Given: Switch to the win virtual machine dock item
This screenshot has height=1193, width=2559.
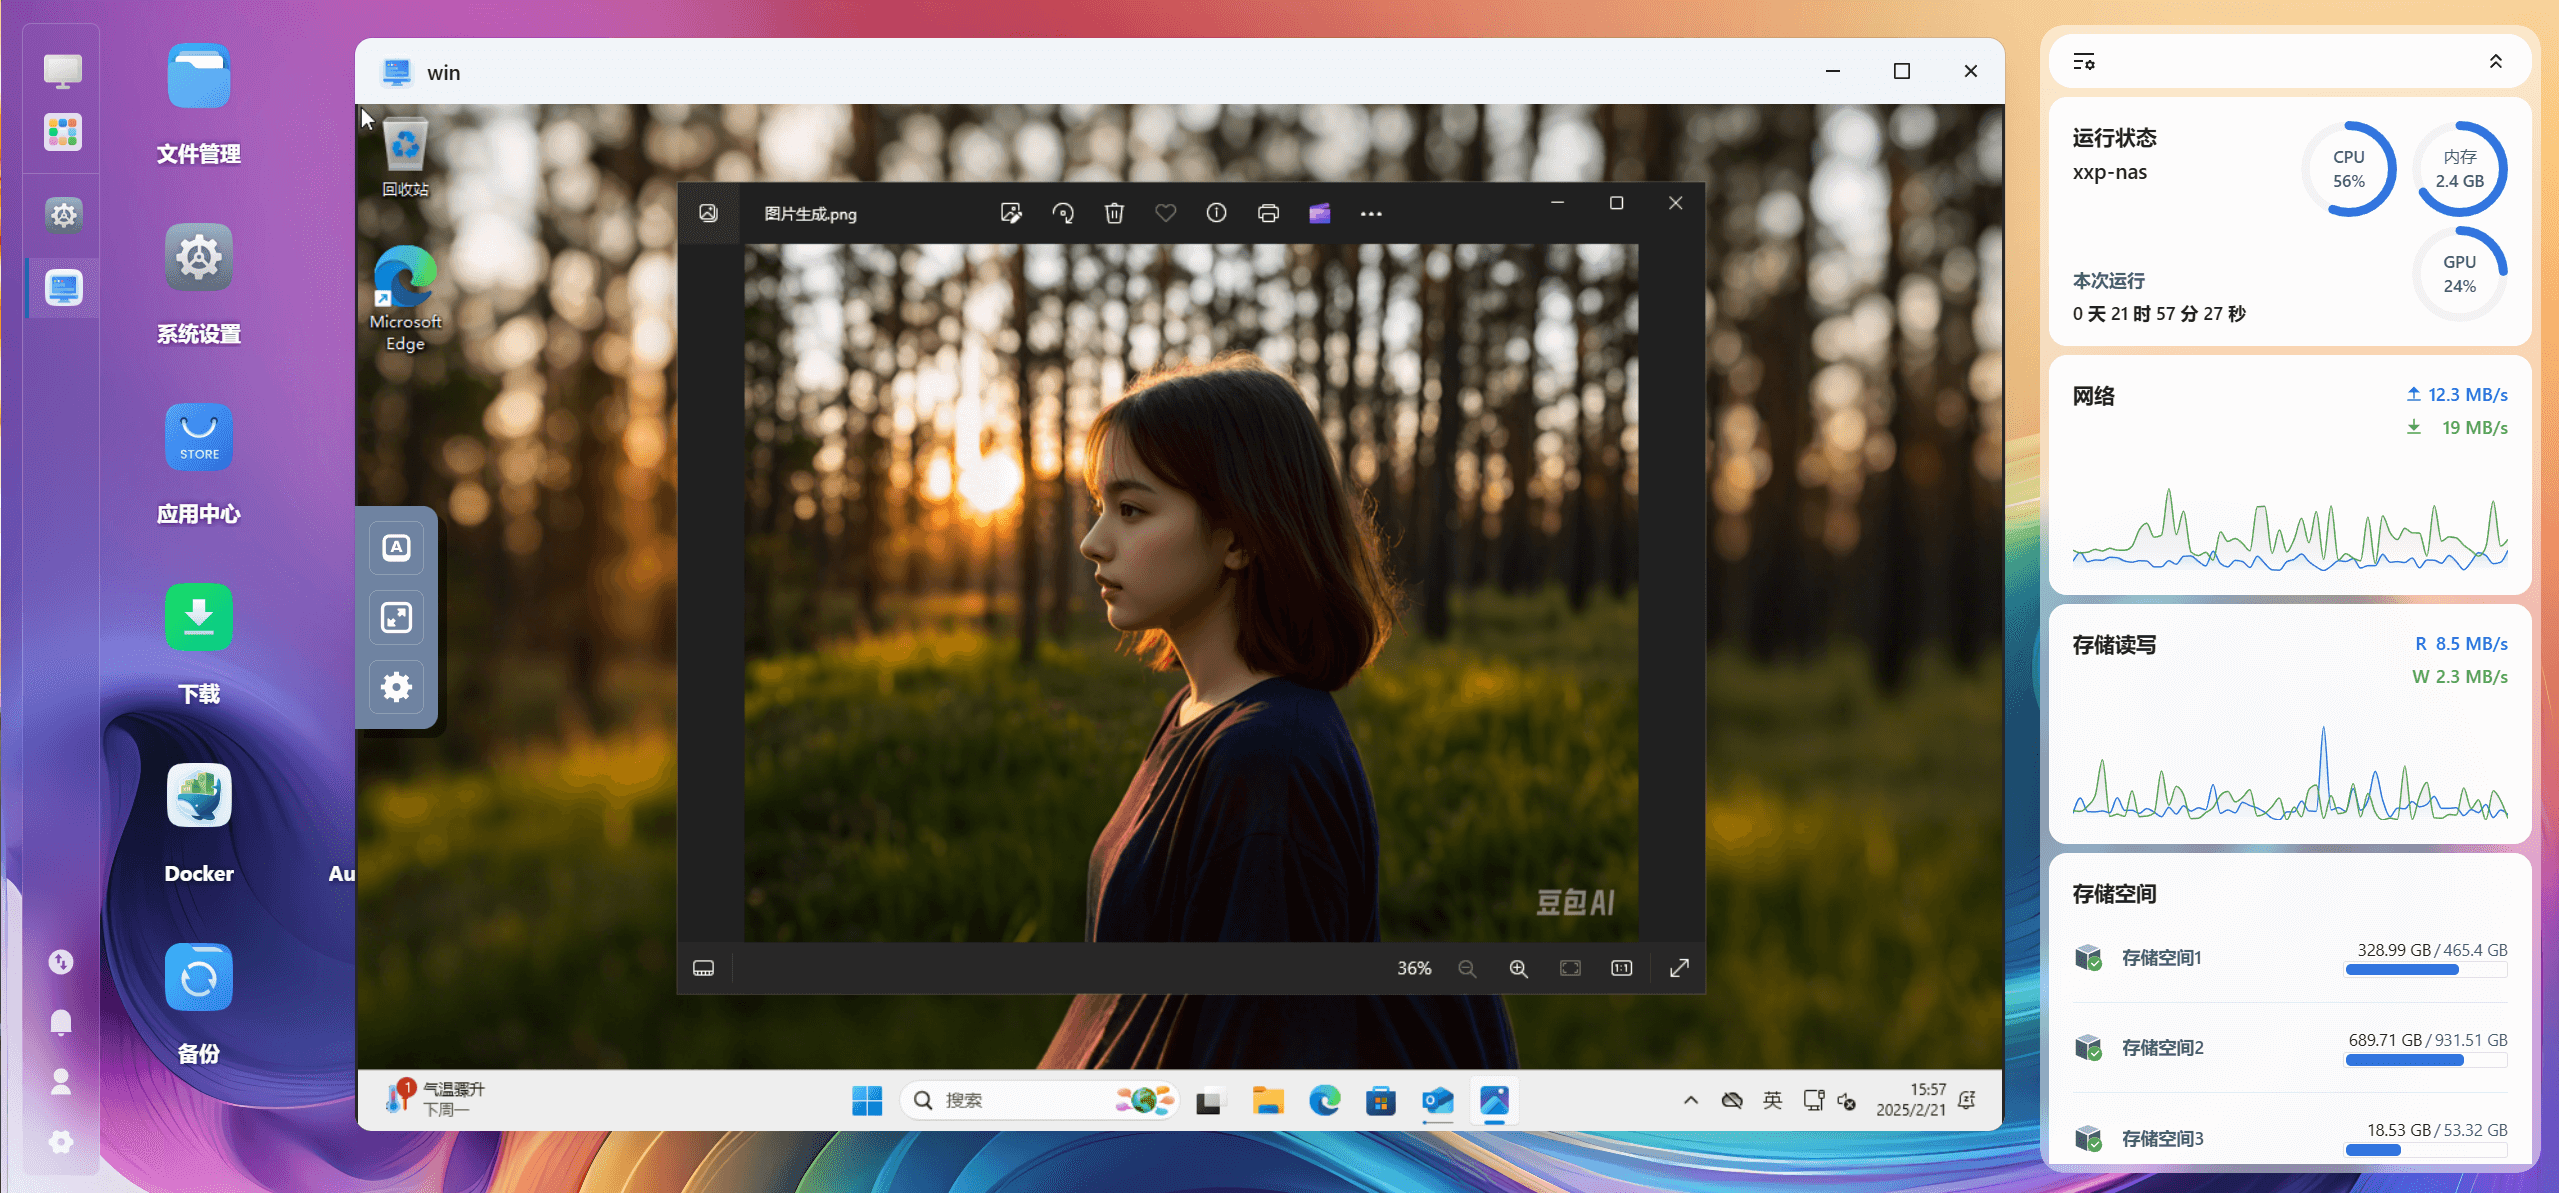Looking at the screenshot, I should click(x=63, y=288).
